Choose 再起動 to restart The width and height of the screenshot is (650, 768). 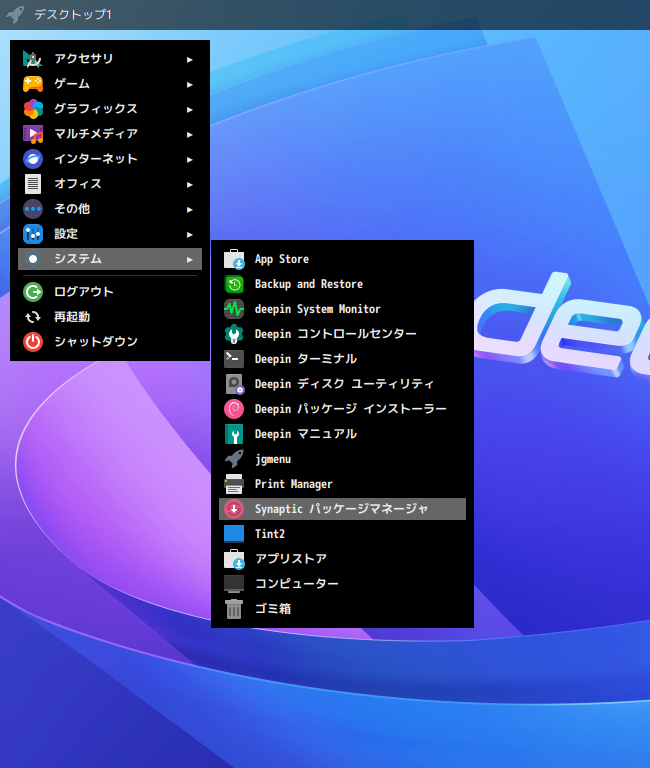110,317
